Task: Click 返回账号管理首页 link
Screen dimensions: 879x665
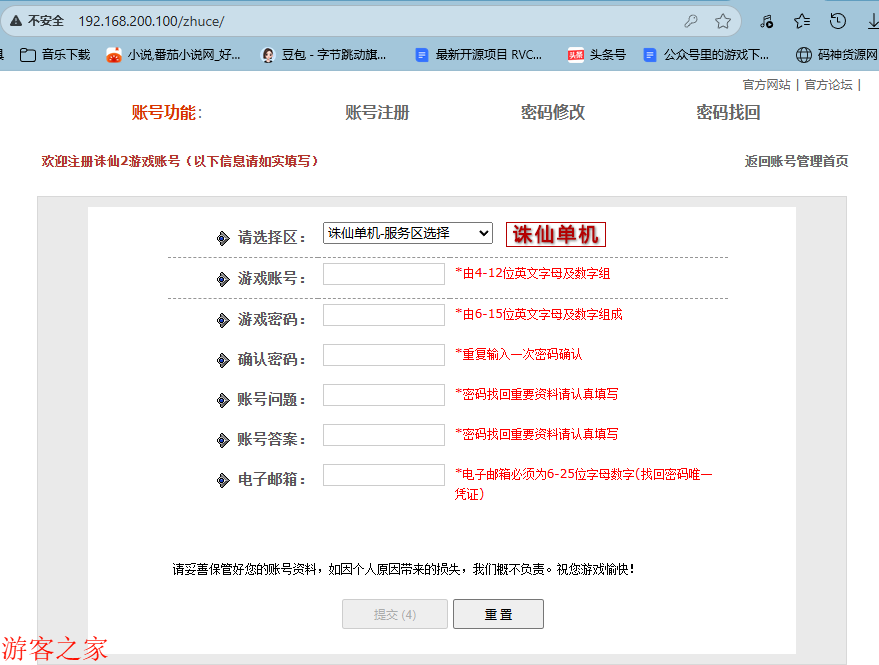Action: point(796,161)
